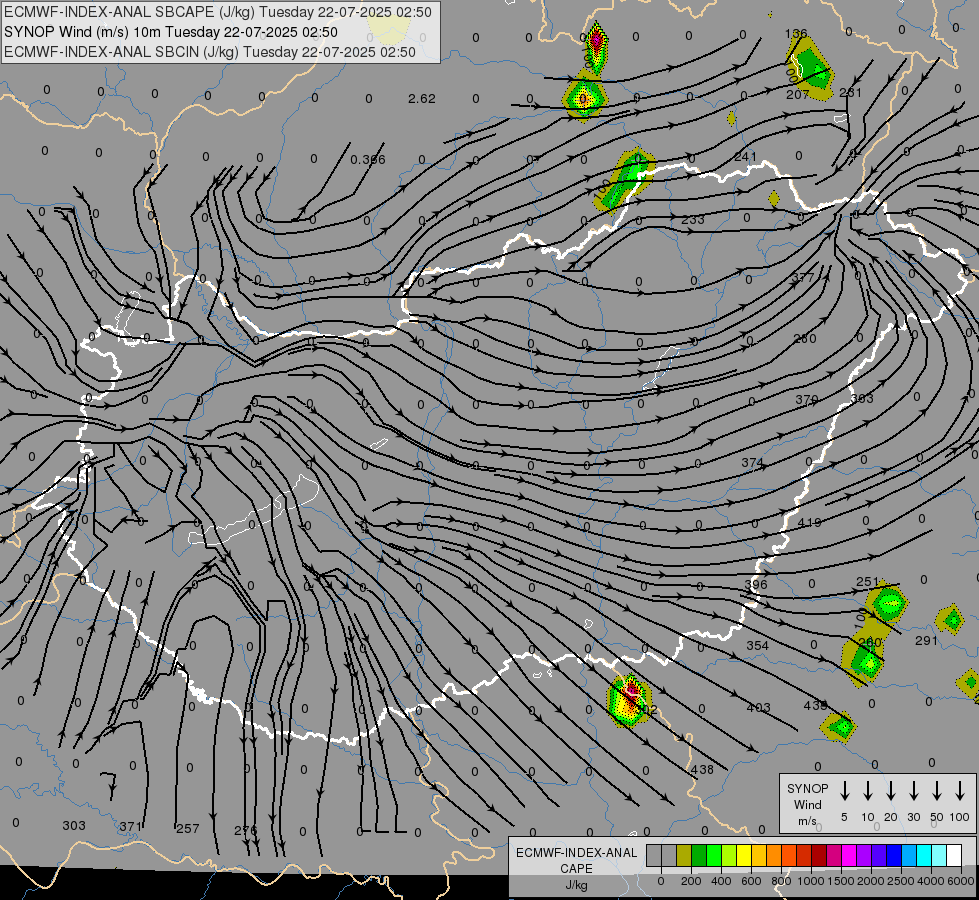979x900 pixels.
Task: Click the 291 map value
Action: pyautogui.click(x=926, y=641)
